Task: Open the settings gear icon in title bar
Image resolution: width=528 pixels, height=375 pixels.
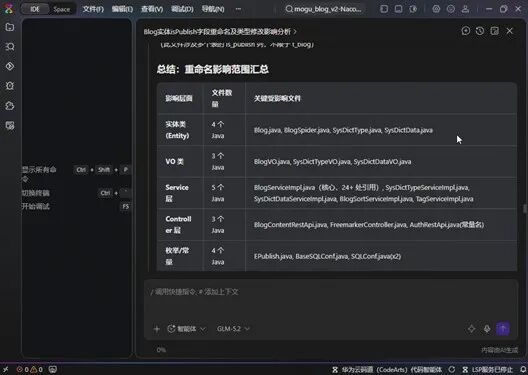Action: [436, 9]
